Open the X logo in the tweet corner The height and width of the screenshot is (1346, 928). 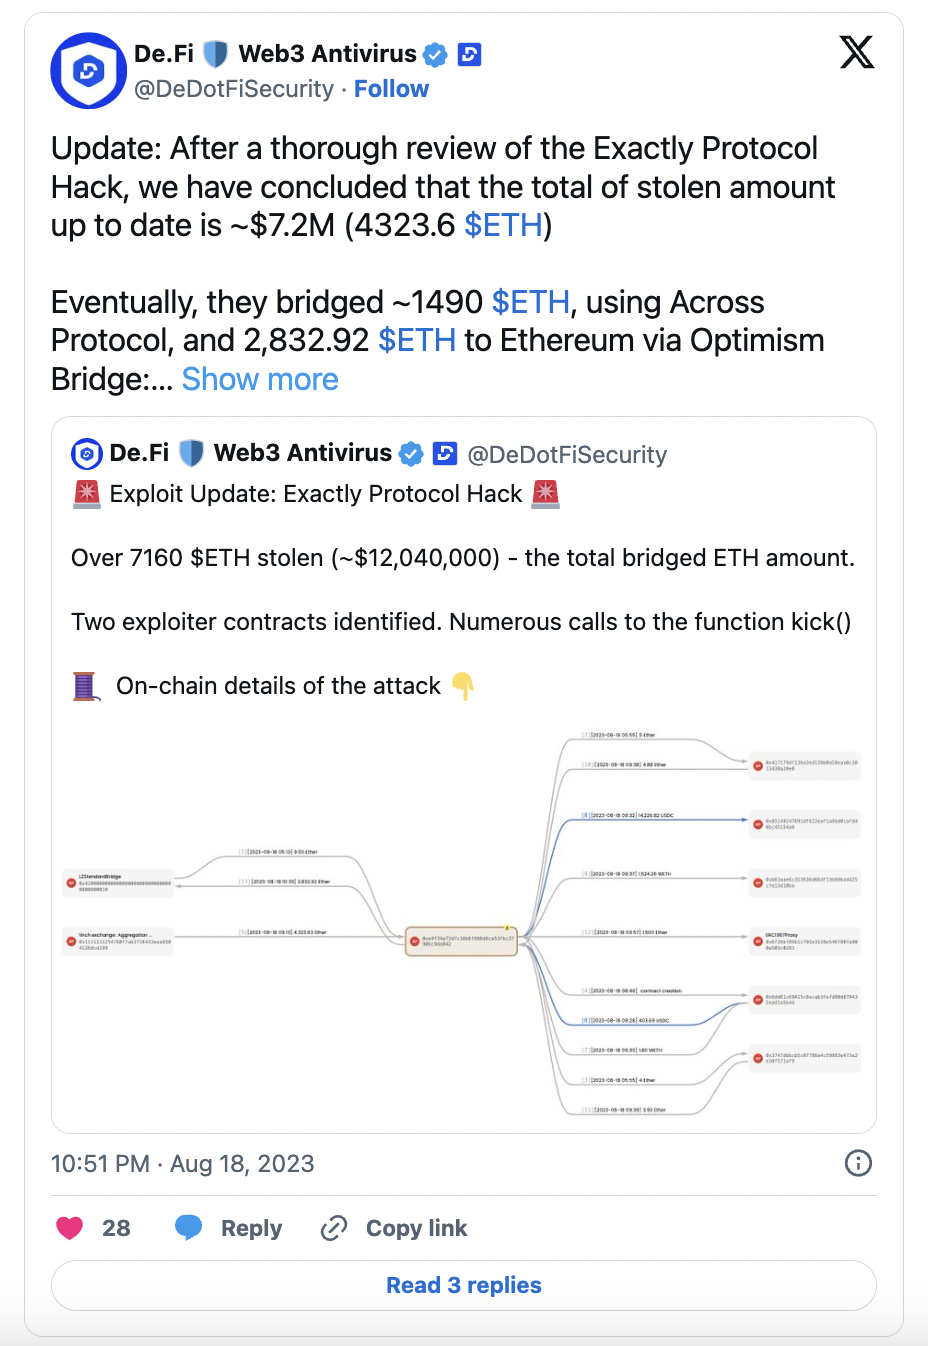857,52
